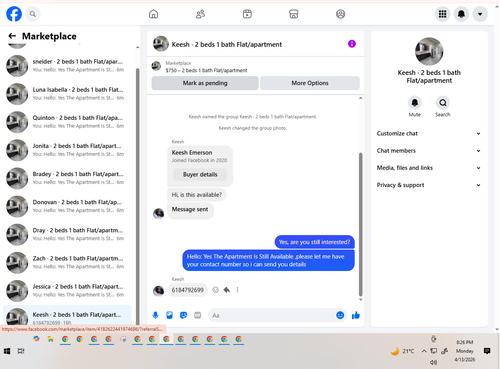
Task: Choose a GIF with the GIF icon
Action: [198, 315]
